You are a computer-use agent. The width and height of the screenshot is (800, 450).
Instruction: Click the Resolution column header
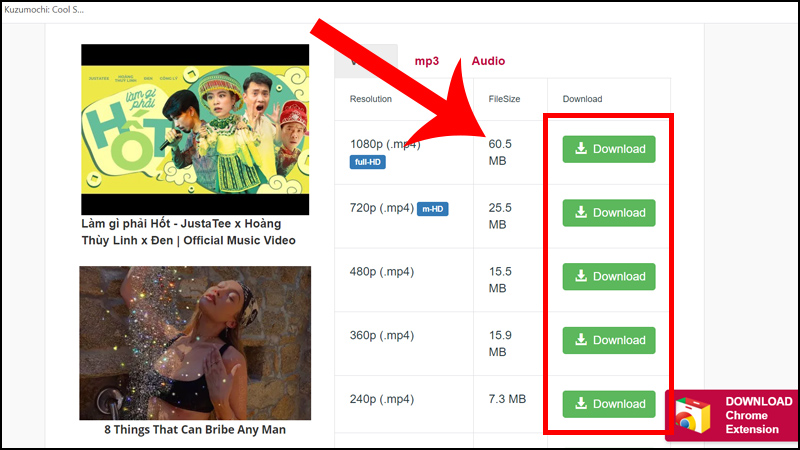[370, 99]
